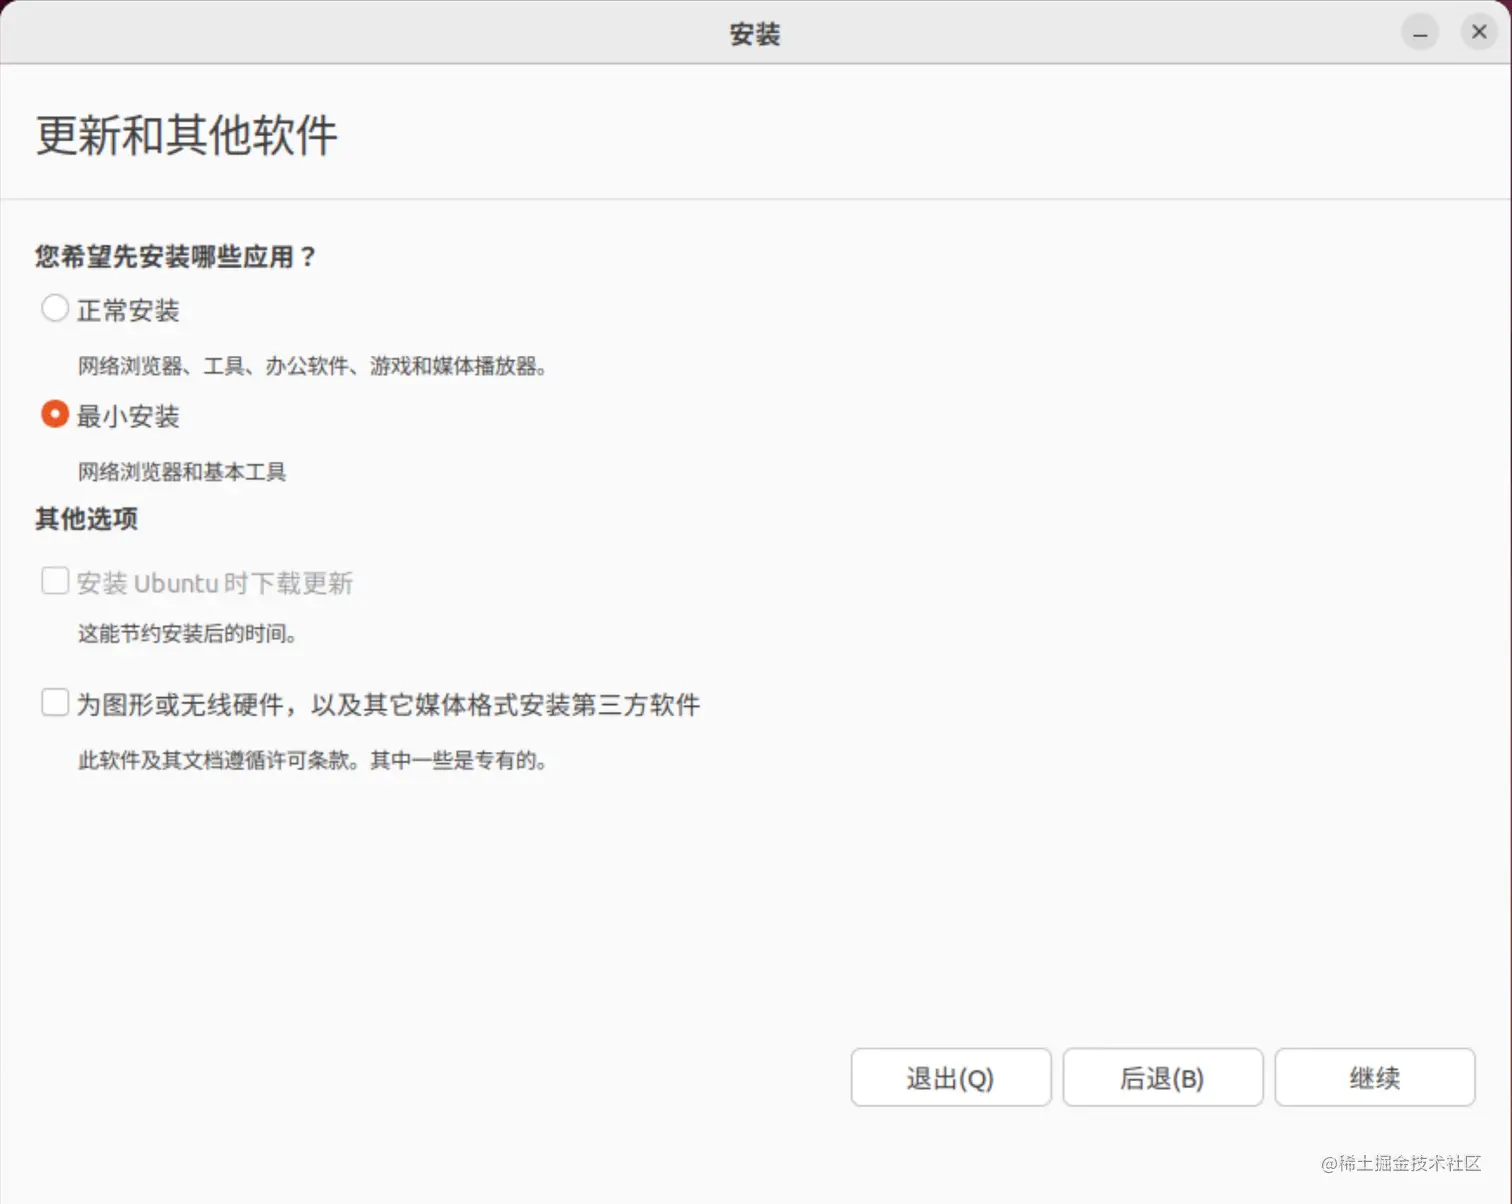
Task: Select the 最小安装 radio button
Action: (55, 414)
